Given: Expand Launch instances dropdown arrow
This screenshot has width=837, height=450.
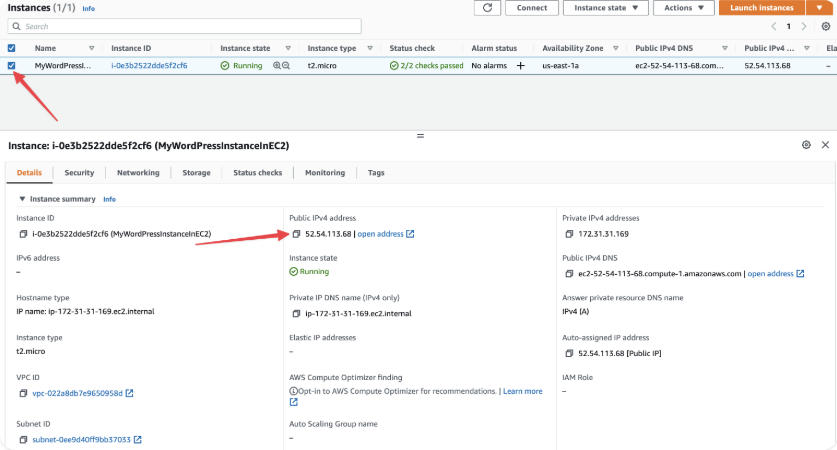Looking at the screenshot, I should coord(819,8).
